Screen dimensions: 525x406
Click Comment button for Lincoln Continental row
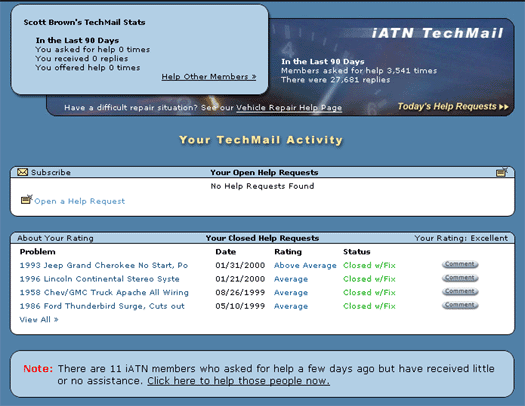(460, 278)
